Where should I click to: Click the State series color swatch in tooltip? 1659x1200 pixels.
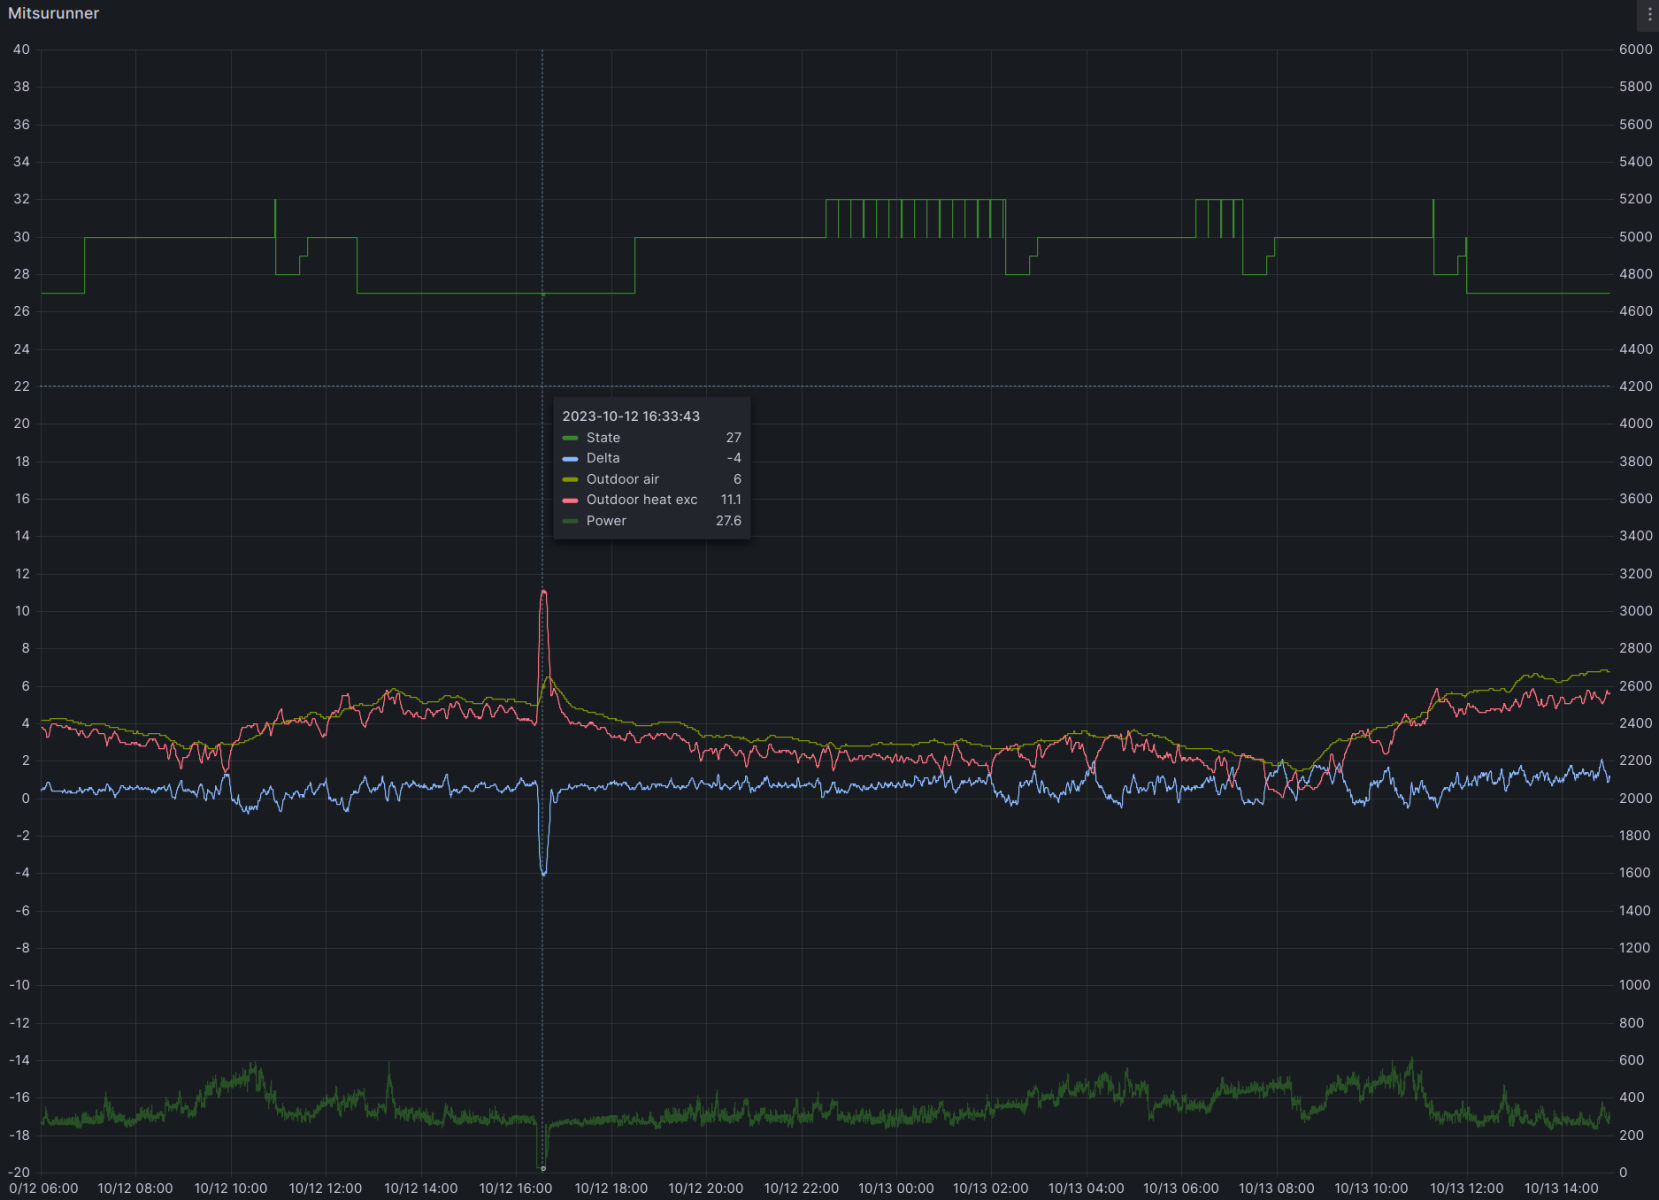pos(570,438)
